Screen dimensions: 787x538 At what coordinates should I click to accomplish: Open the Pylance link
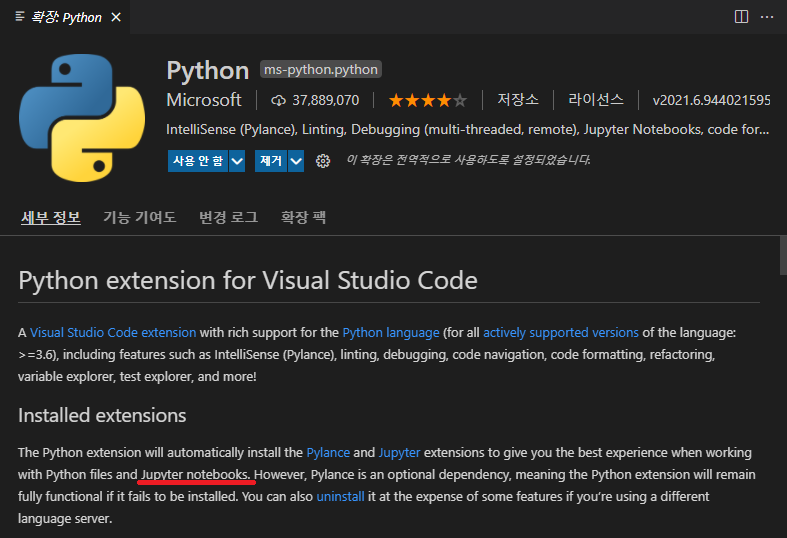click(x=328, y=453)
